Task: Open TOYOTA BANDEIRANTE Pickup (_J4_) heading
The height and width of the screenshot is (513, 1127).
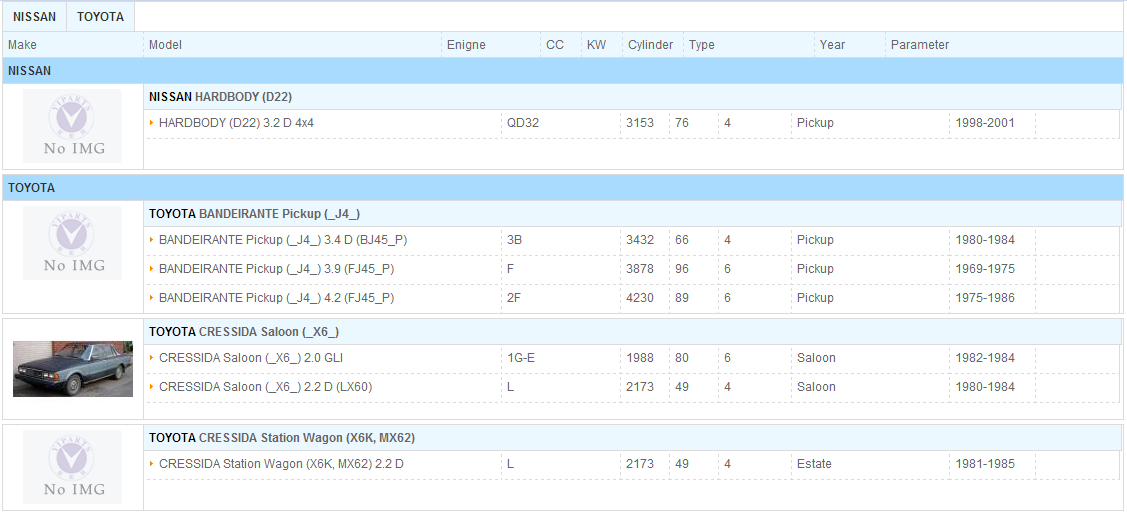Action: pos(254,213)
